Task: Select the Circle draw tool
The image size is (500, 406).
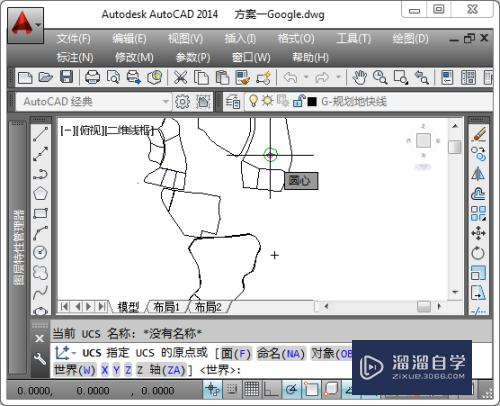Action: click(41, 252)
